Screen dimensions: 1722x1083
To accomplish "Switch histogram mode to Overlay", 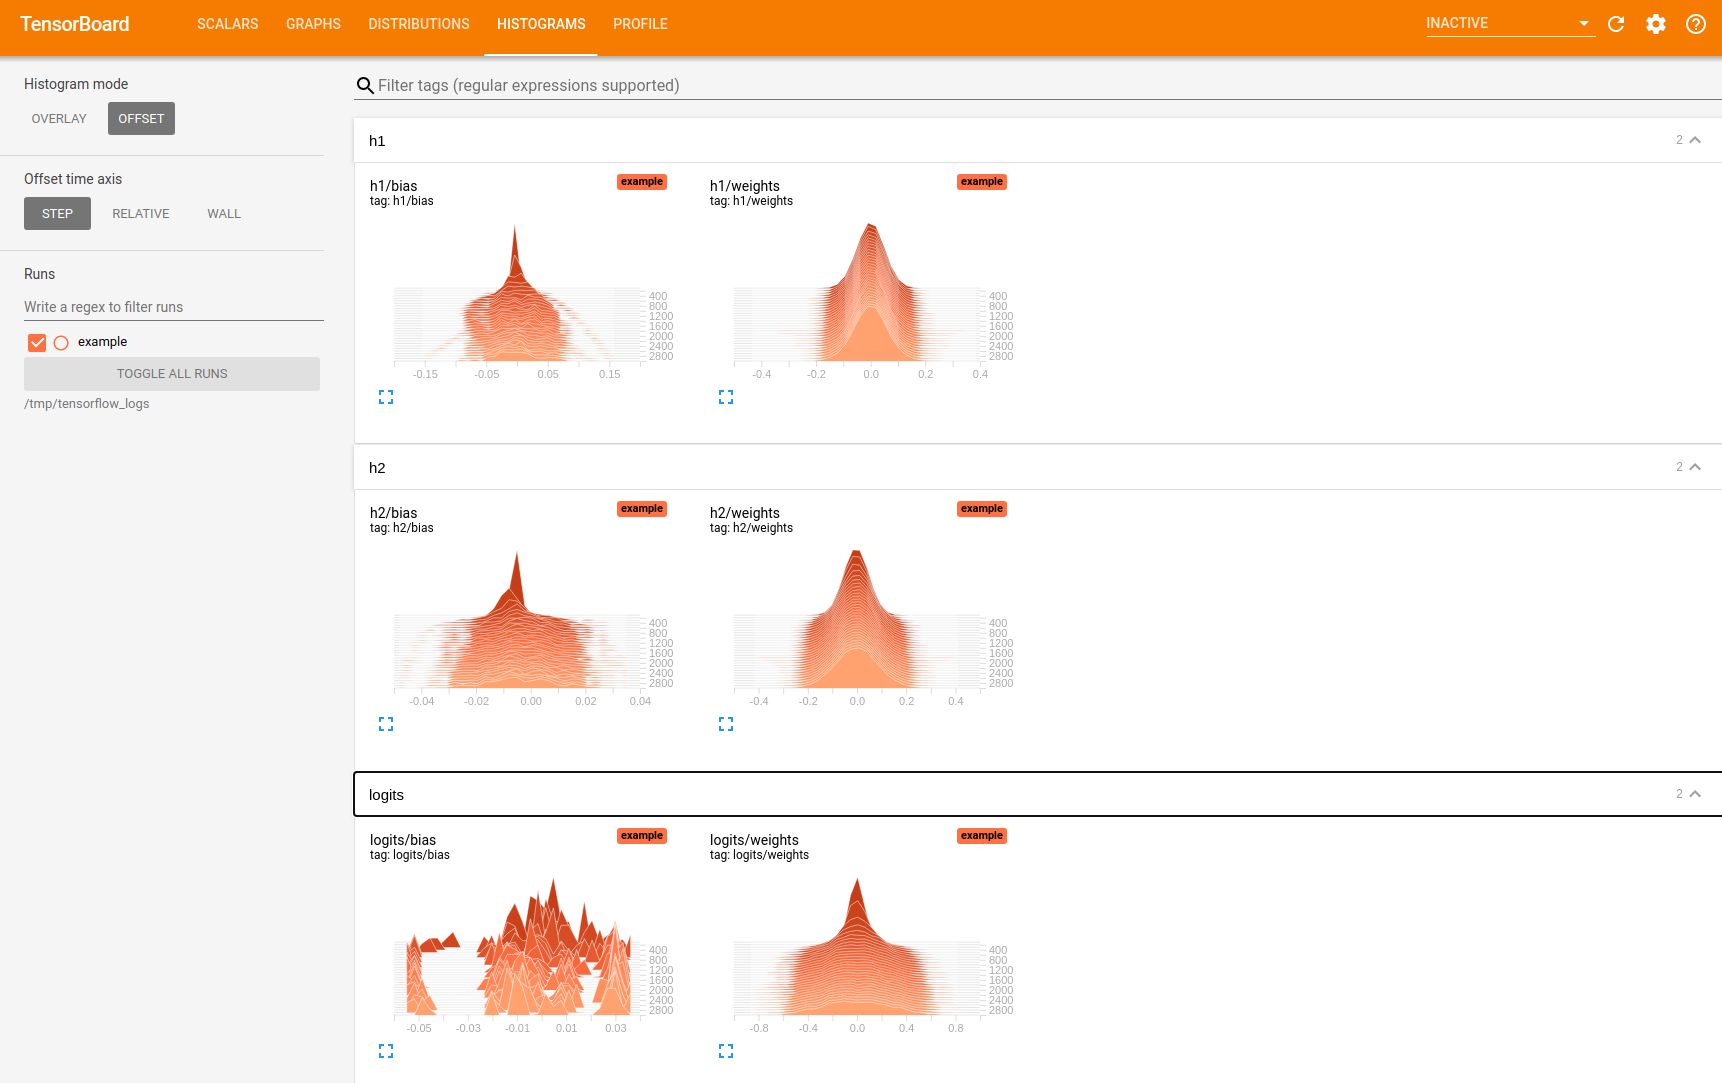I will 59,119.
